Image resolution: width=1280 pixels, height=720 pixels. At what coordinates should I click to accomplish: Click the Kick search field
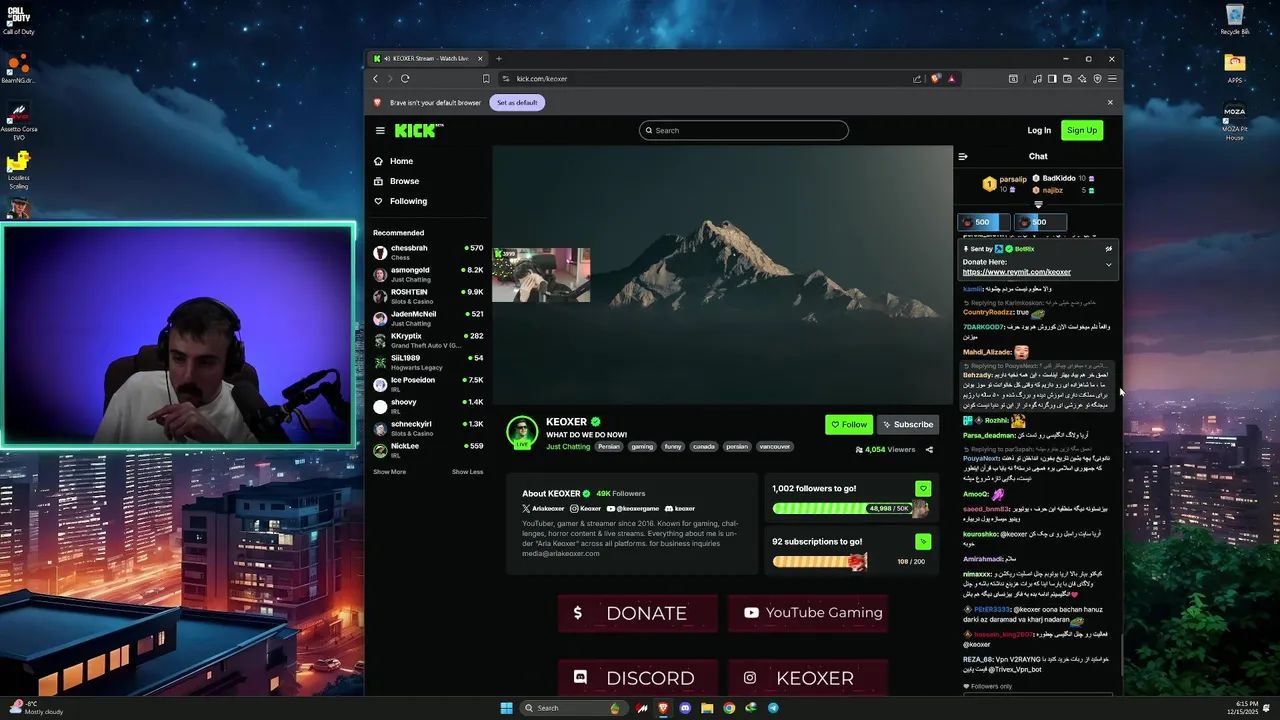coord(744,130)
